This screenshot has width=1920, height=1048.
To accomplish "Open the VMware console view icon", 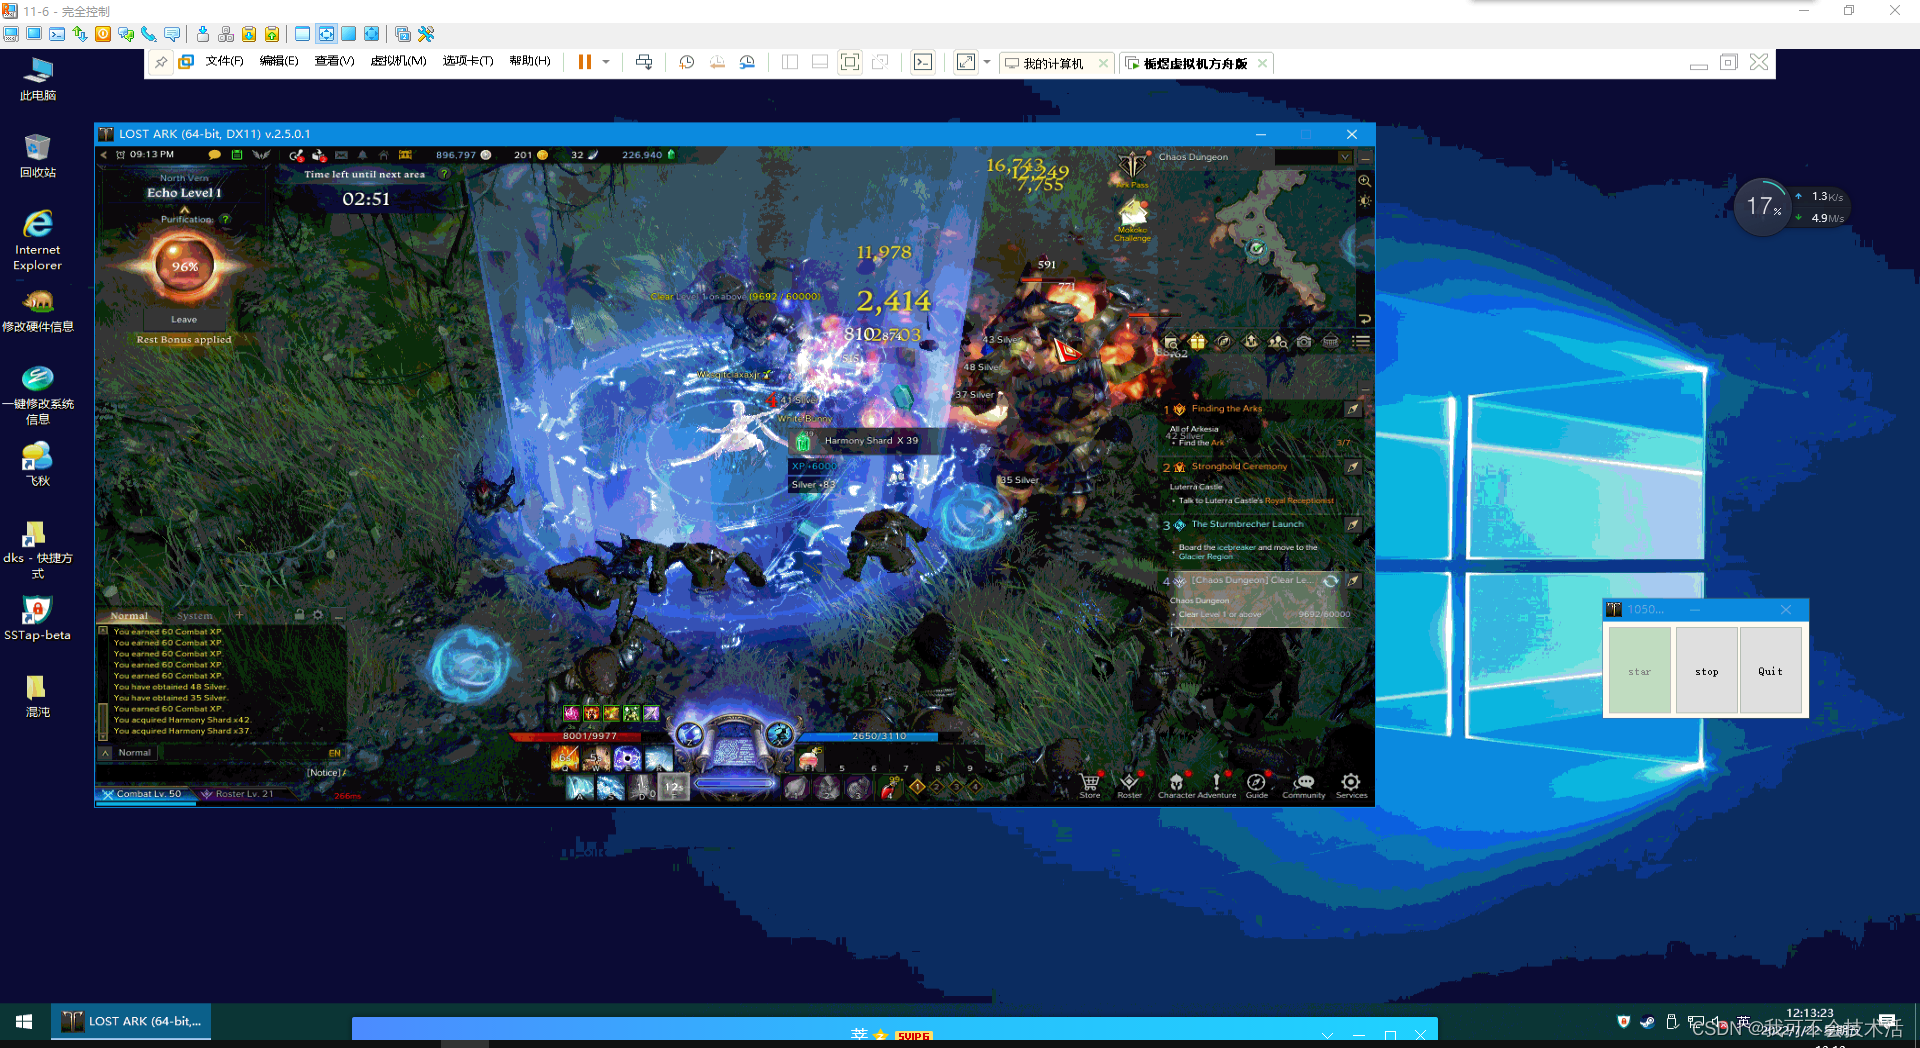I will (x=923, y=62).
